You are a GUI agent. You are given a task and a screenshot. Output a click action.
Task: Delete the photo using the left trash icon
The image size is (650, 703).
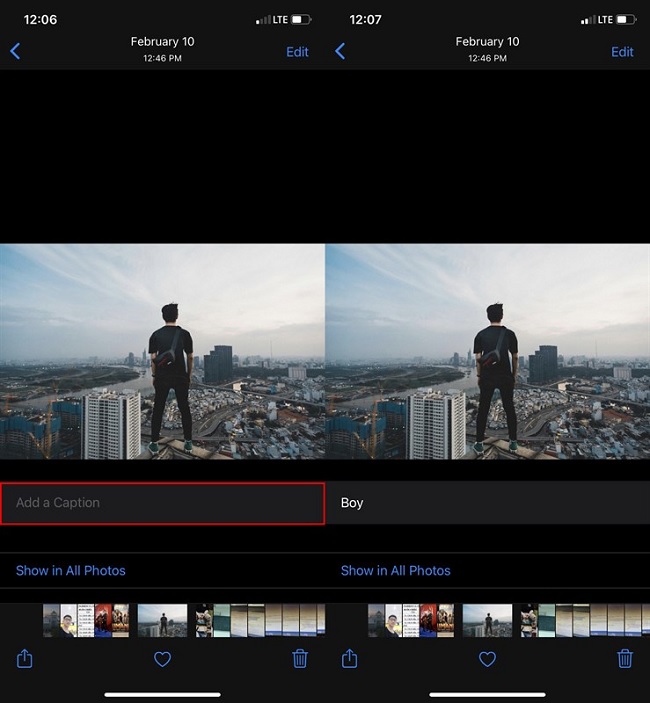300,659
